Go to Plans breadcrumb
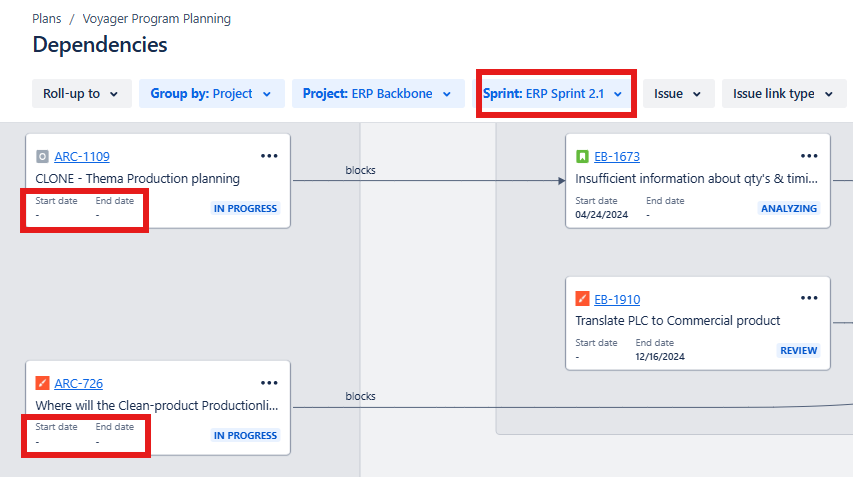The height and width of the screenshot is (477, 853). [47, 19]
